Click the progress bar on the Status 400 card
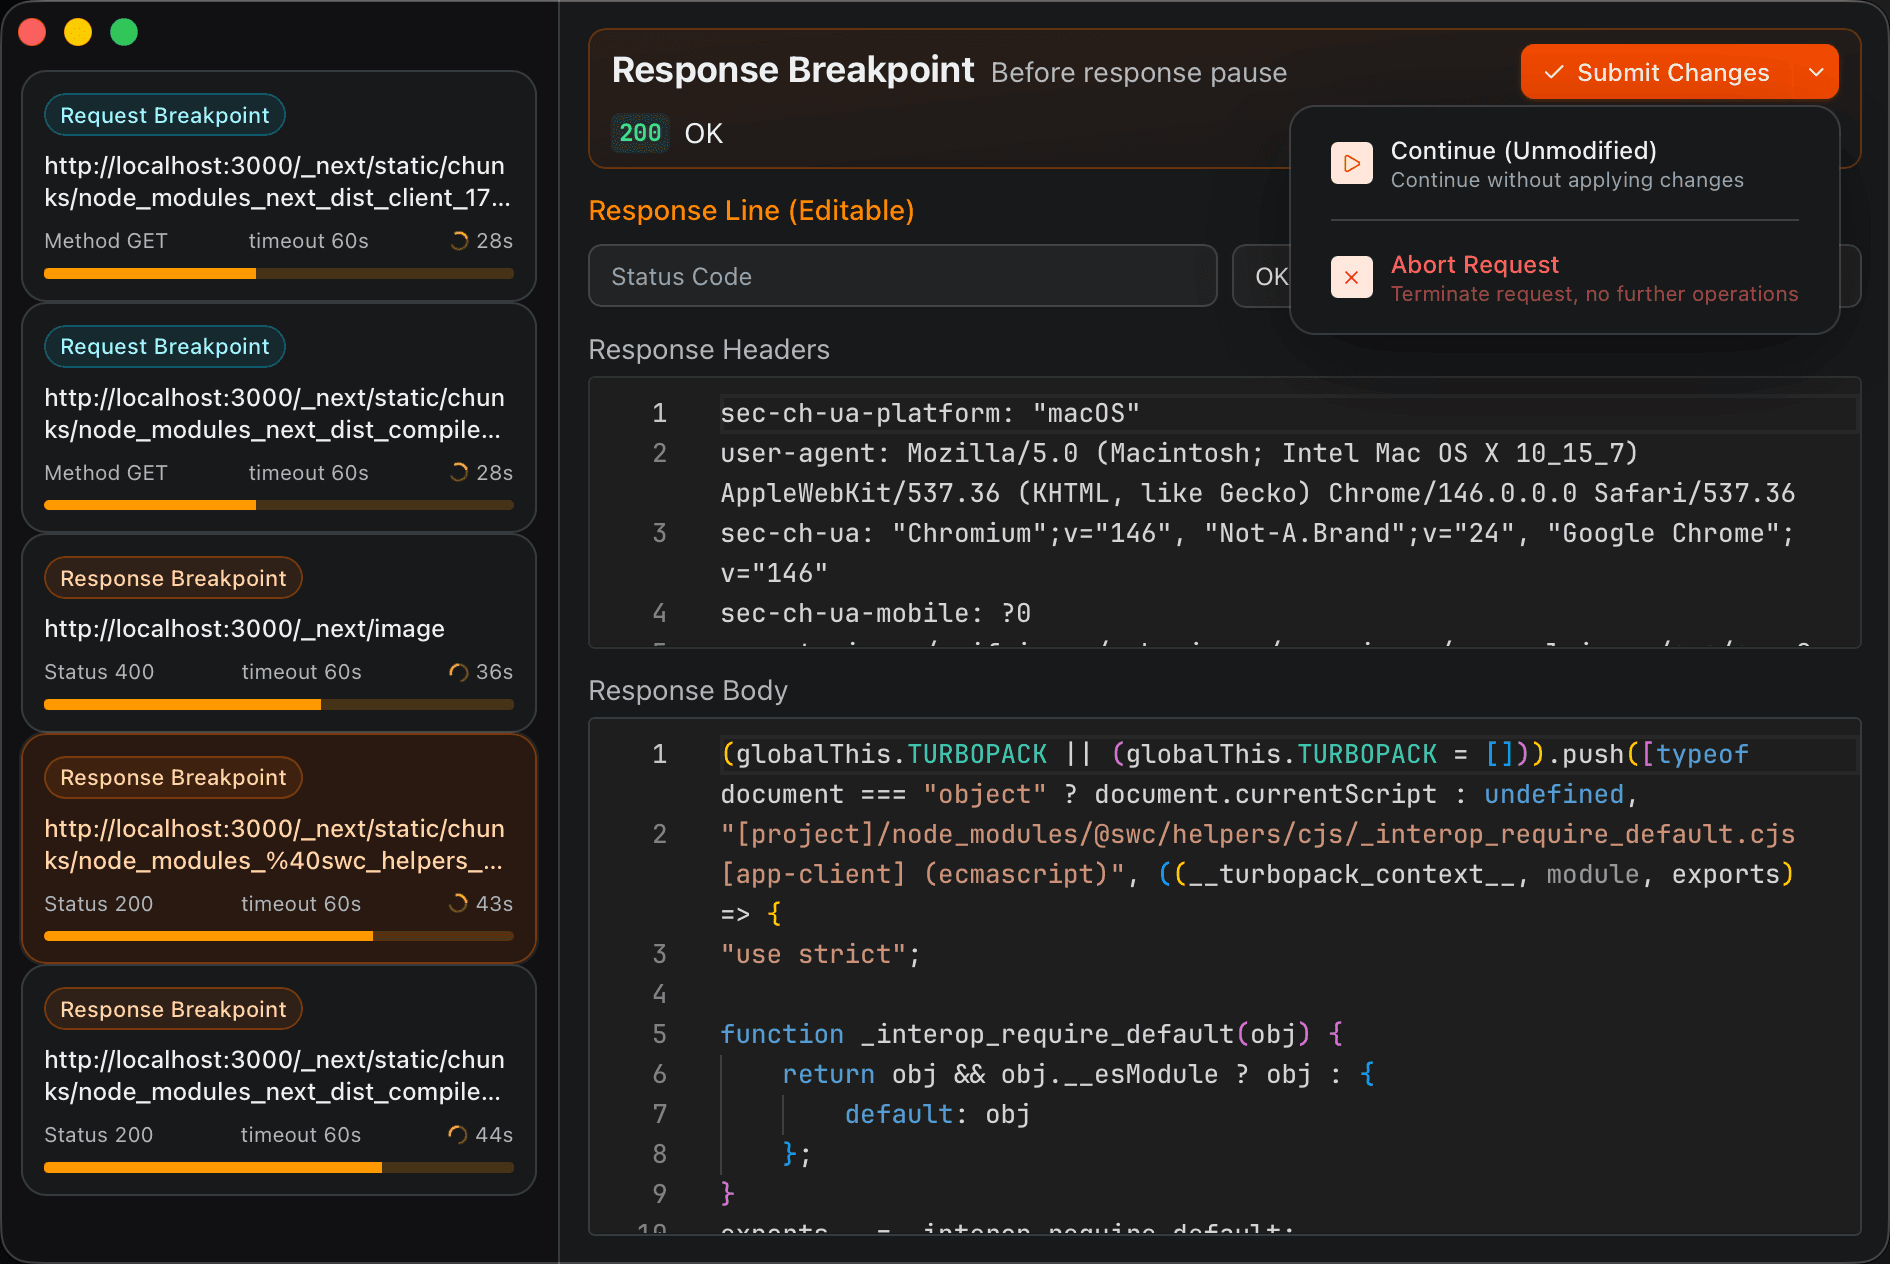Screen dimensions: 1890x1264 pos(278,704)
